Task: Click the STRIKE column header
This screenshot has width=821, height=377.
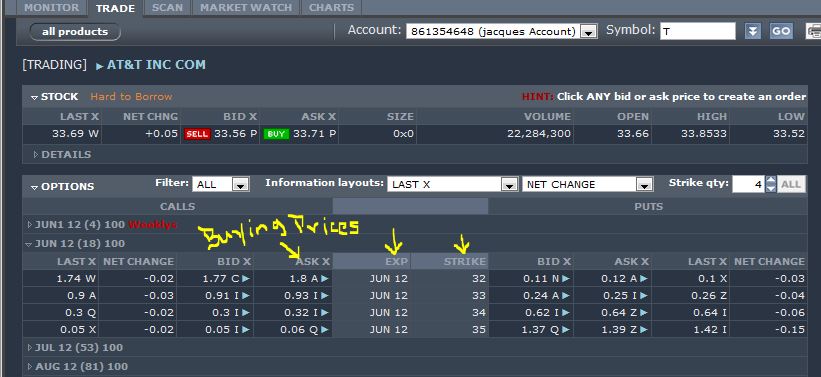Action: point(450,261)
